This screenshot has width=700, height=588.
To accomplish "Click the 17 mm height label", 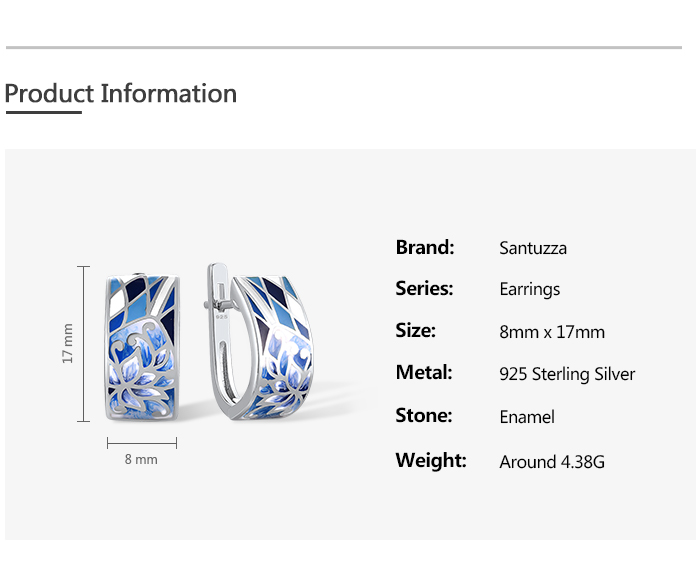I will [68, 343].
